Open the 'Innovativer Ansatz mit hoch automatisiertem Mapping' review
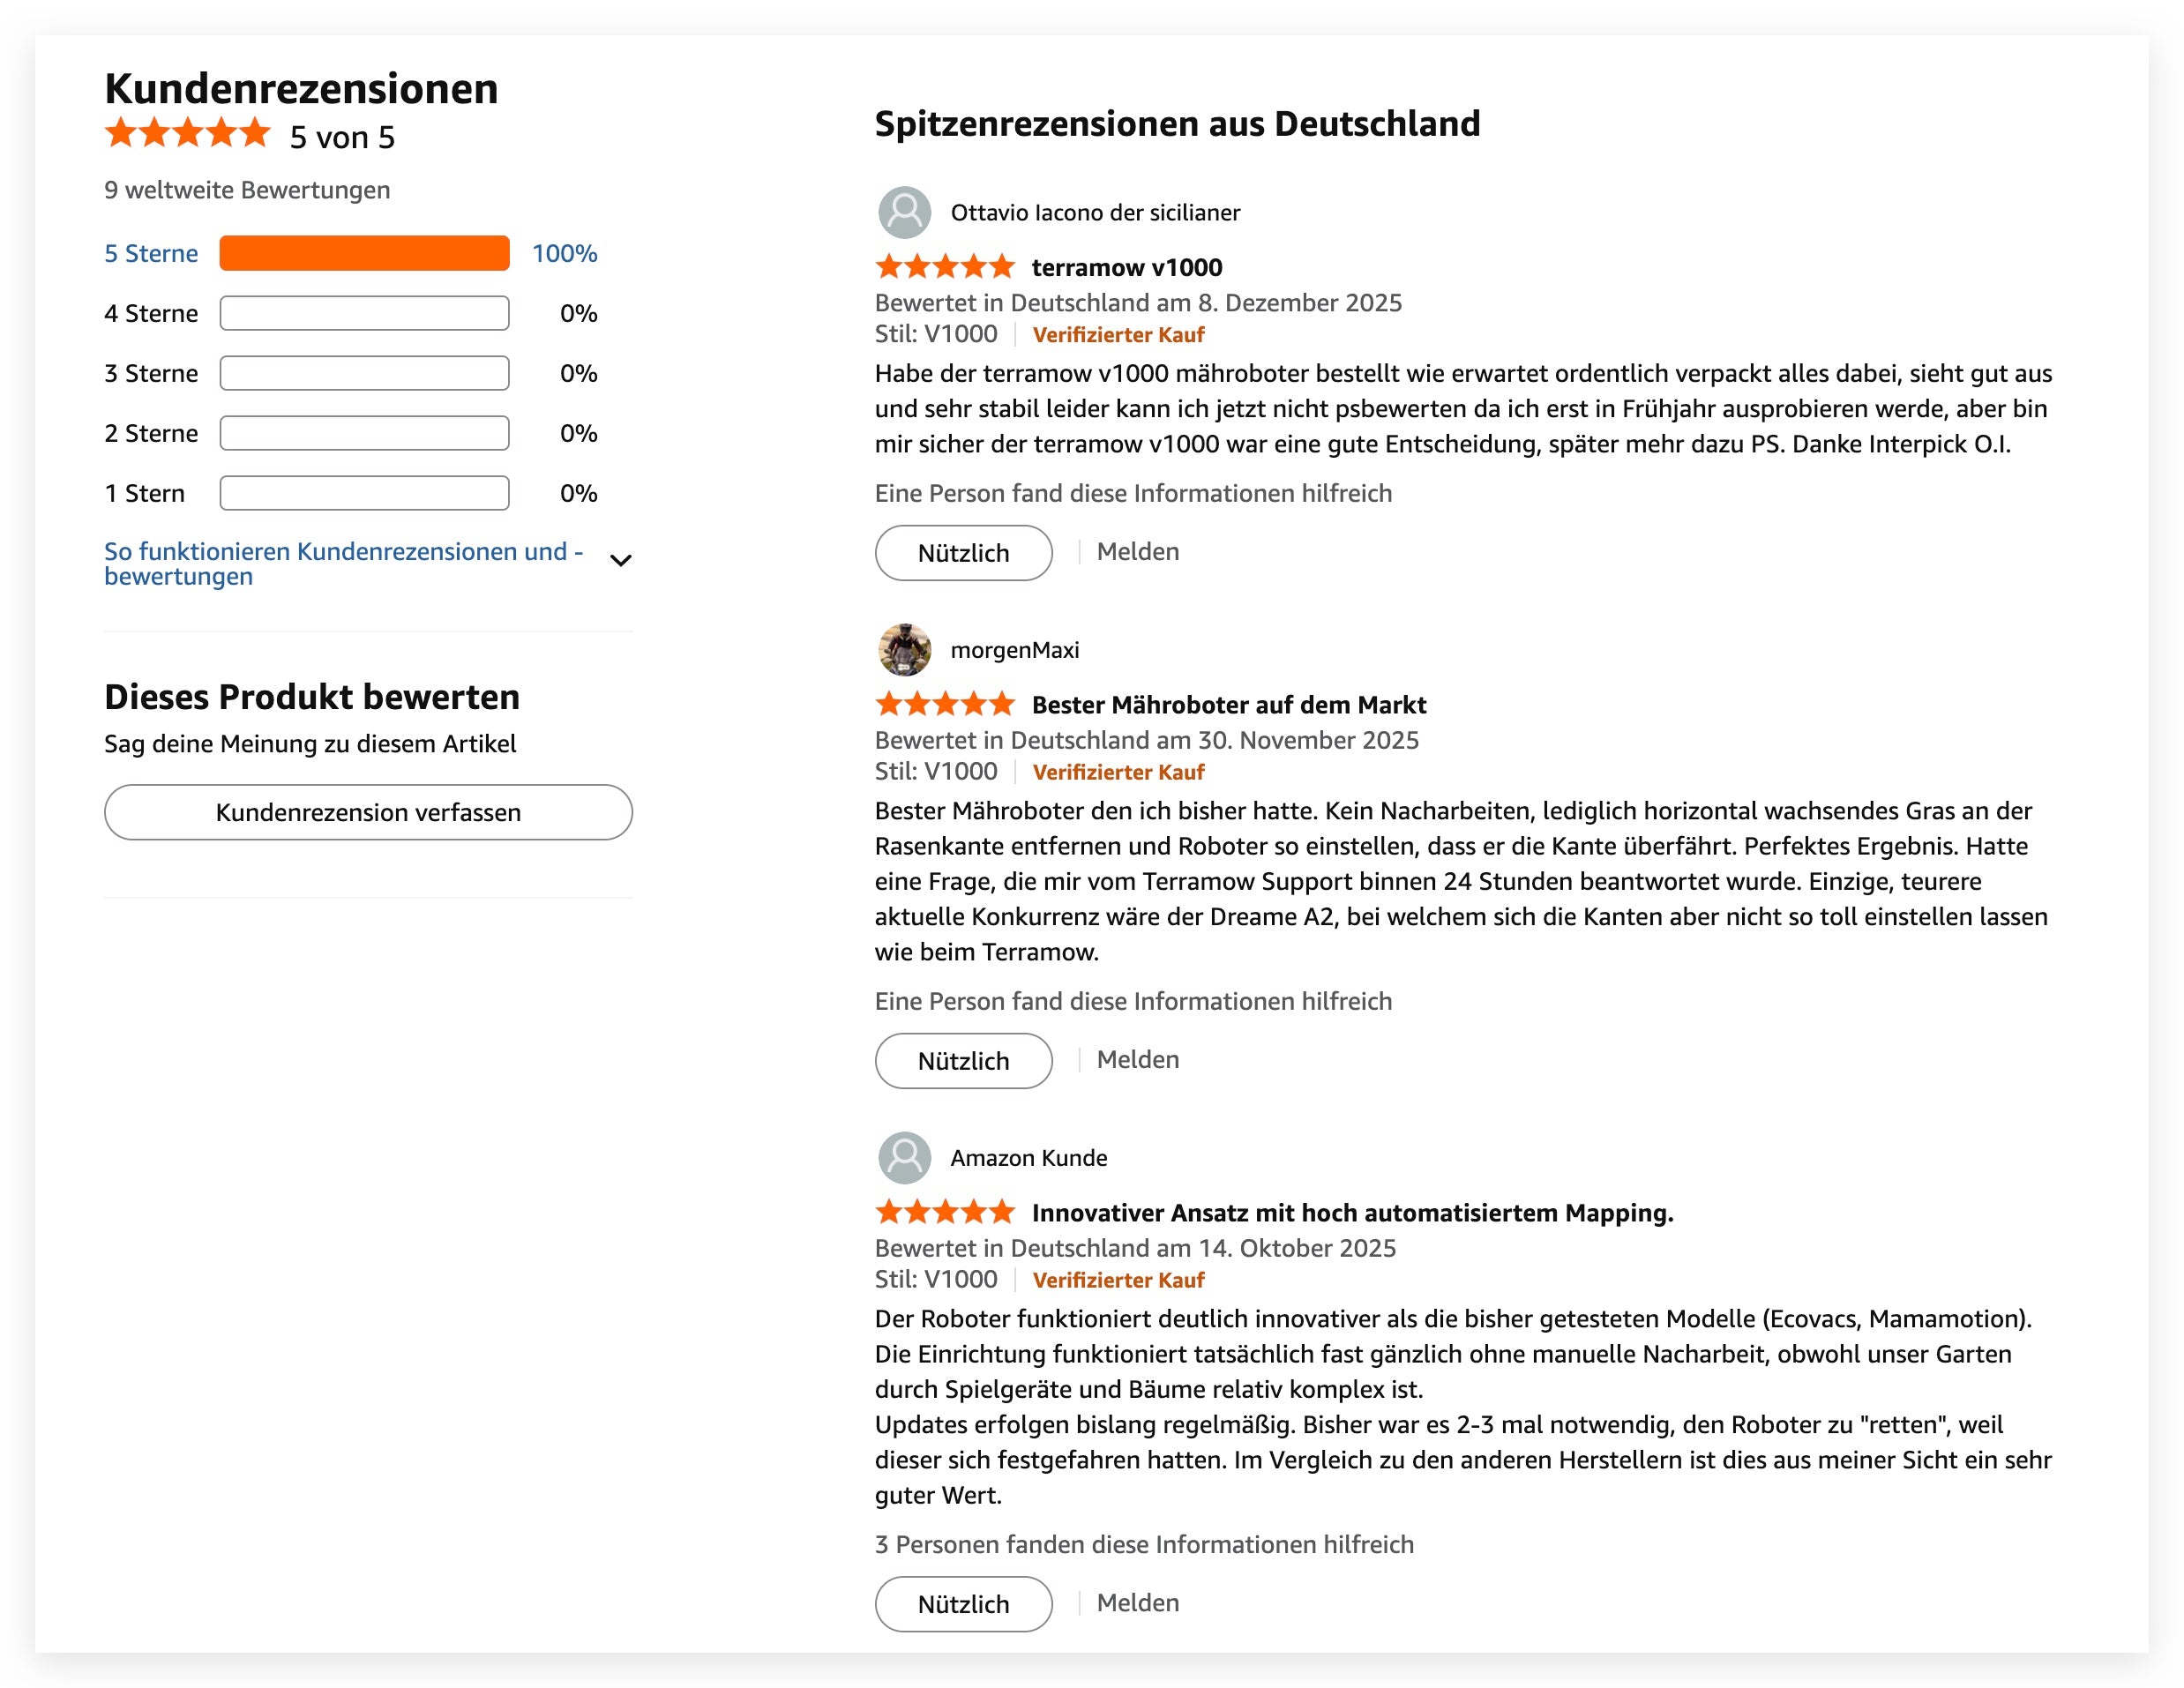The image size is (2184, 1688). (1352, 1213)
